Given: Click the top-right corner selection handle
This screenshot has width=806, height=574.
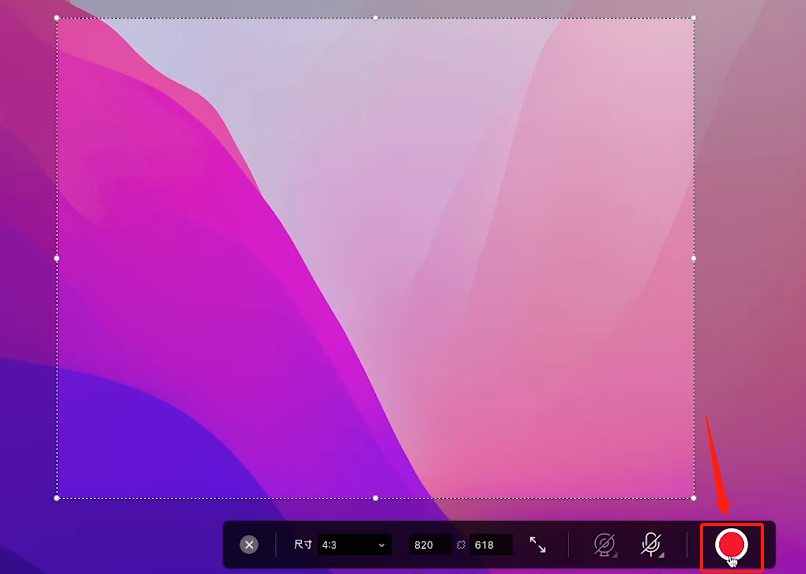Looking at the screenshot, I should click(693, 18).
